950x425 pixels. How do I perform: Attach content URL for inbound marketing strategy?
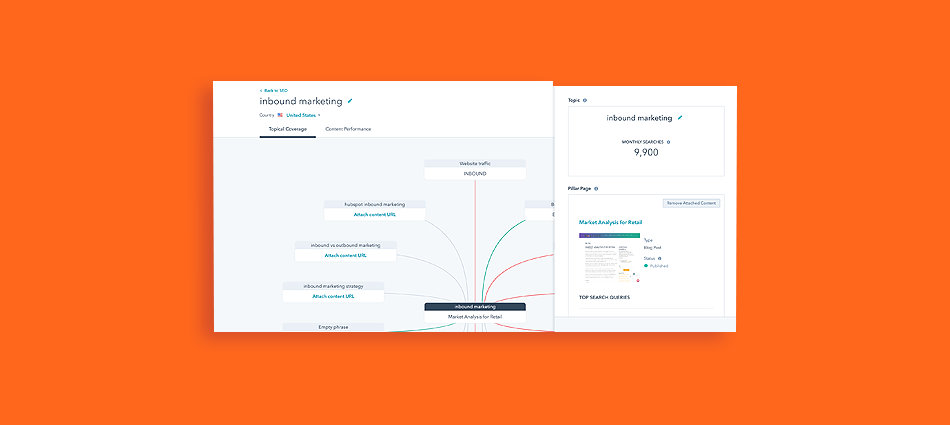(x=333, y=296)
